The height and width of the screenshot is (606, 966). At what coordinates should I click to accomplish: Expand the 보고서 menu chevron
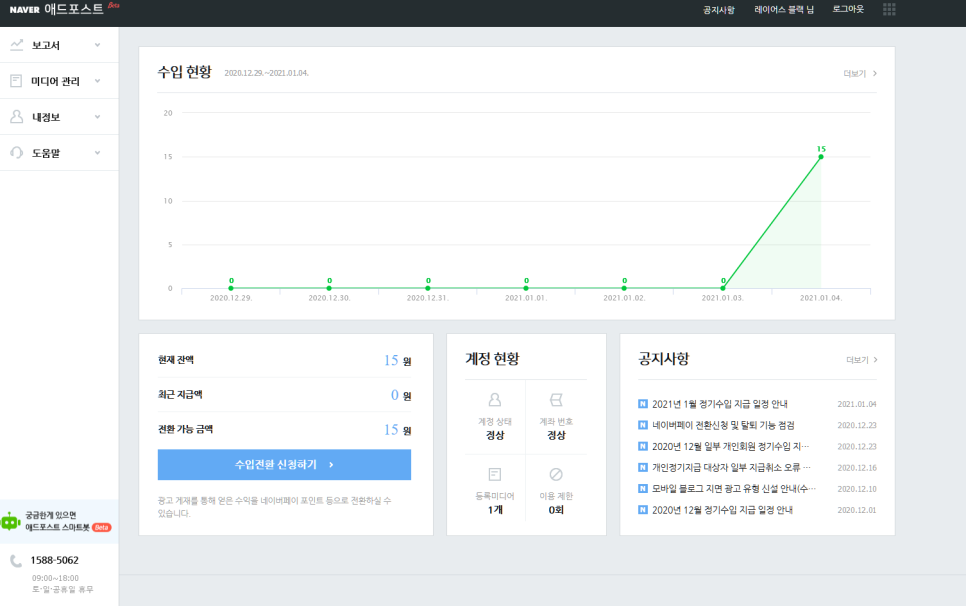coord(97,45)
